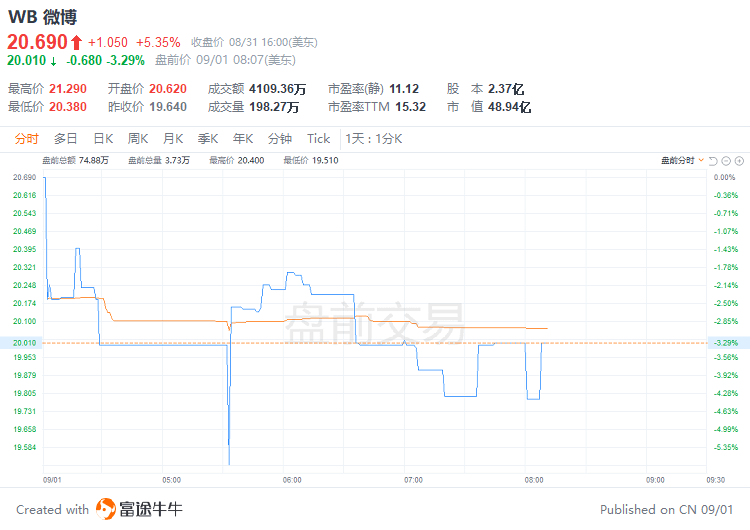Click the 盘前总量 3.73万 label
Viewport: 750px width, 530px height.
click(x=159, y=161)
